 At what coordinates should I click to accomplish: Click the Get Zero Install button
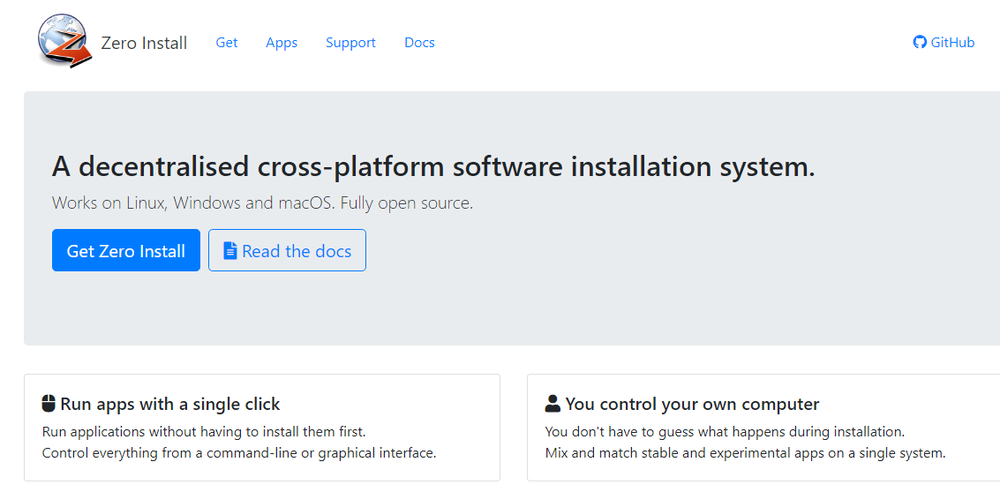[x=126, y=250]
